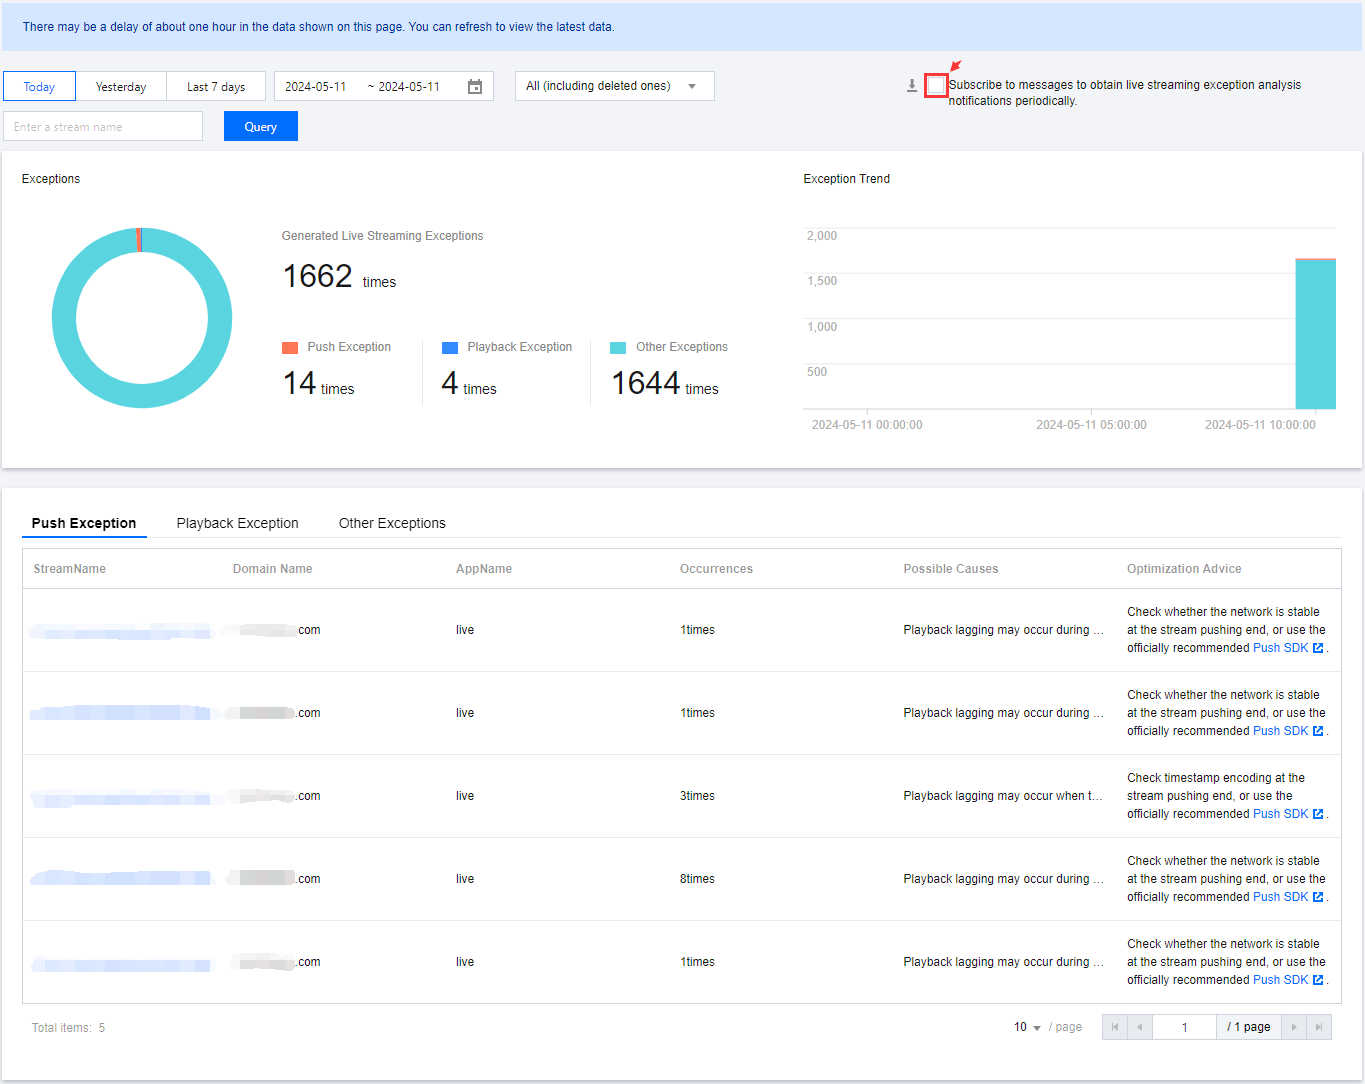Viewport: 1365px width, 1084px height.
Task: Choose the Last 7 days range
Action: click(216, 87)
